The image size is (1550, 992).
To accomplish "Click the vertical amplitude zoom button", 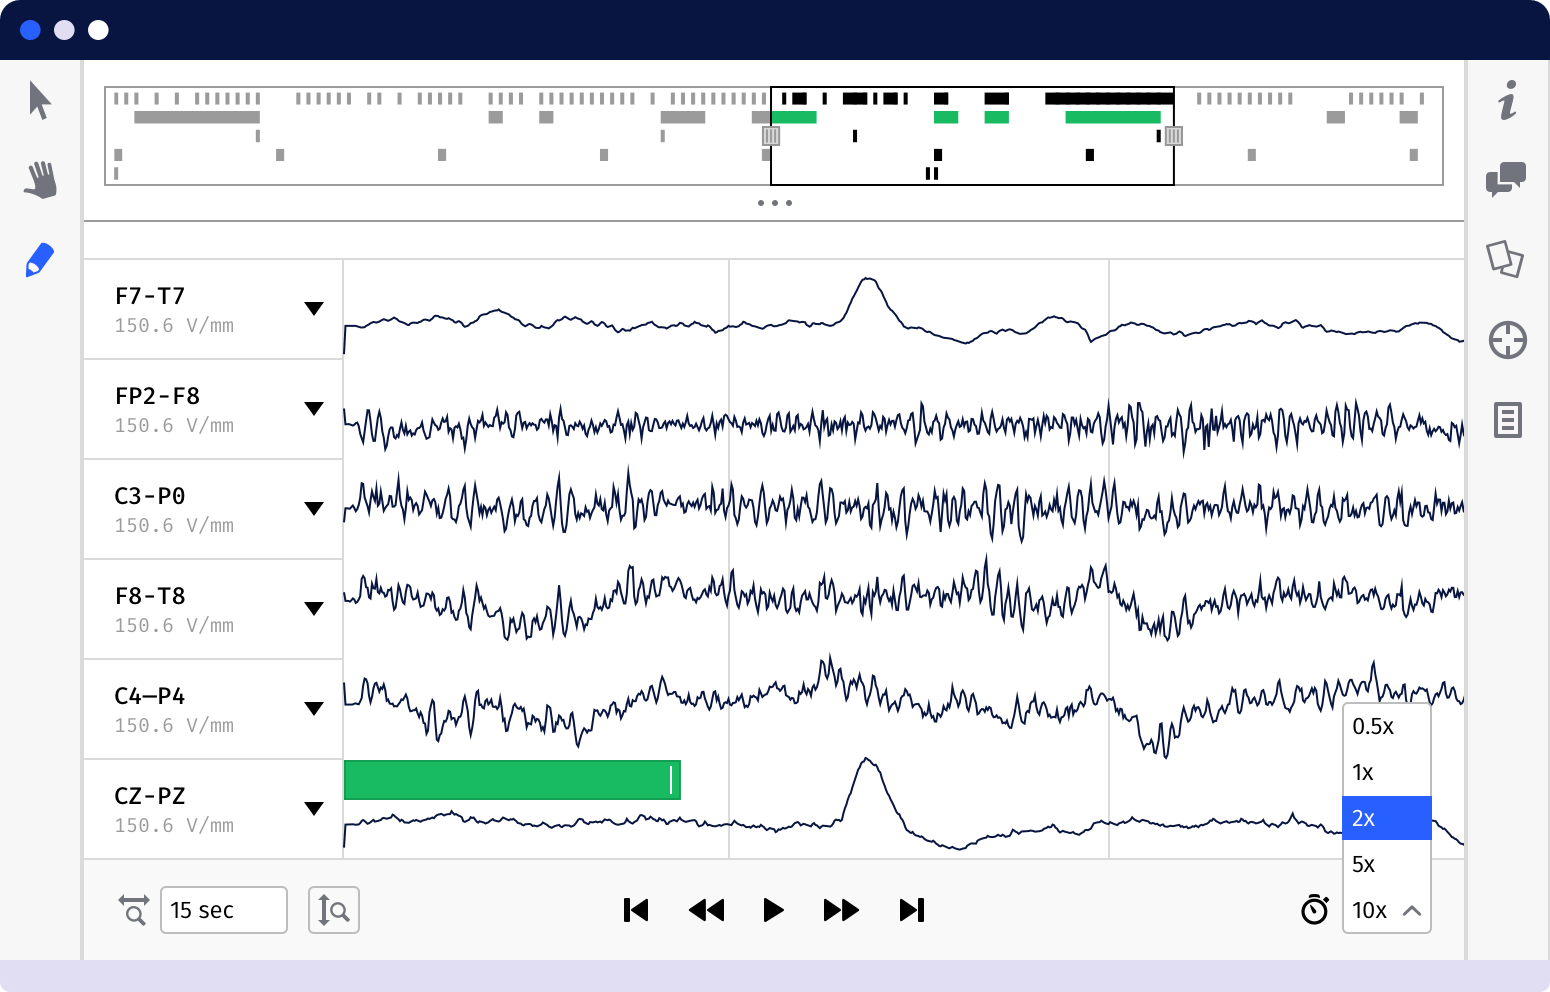I will click(333, 910).
